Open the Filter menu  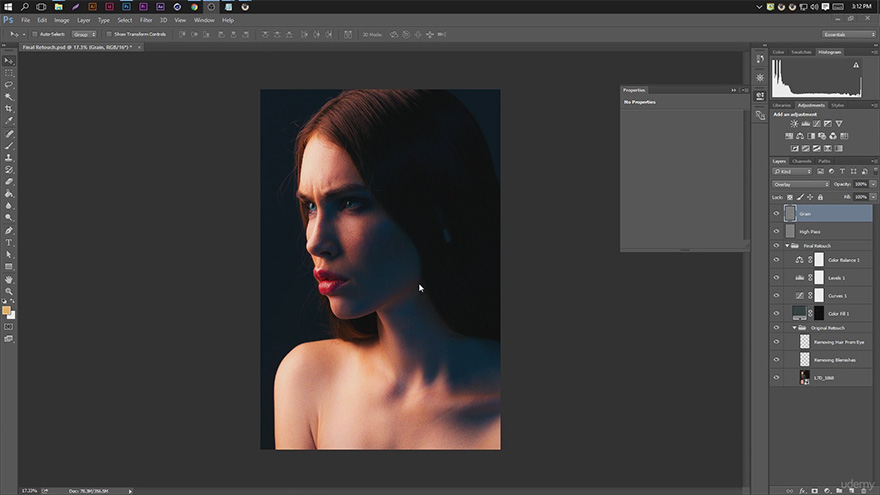146,20
